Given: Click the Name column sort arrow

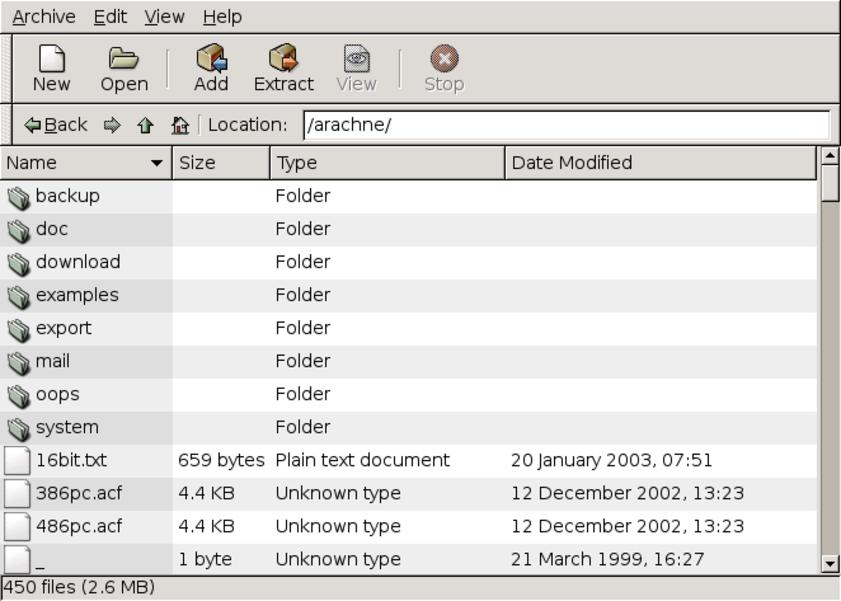Looking at the screenshot, I should pos(157,163).
